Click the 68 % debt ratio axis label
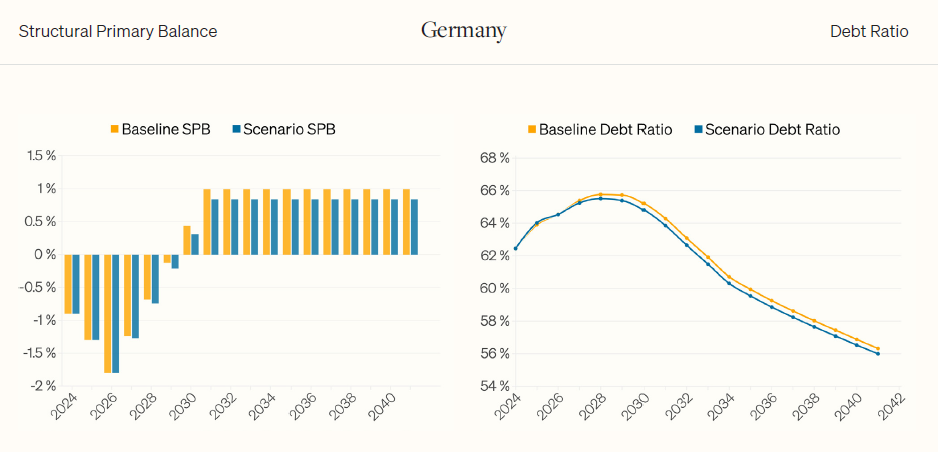 tap(495, 158)
